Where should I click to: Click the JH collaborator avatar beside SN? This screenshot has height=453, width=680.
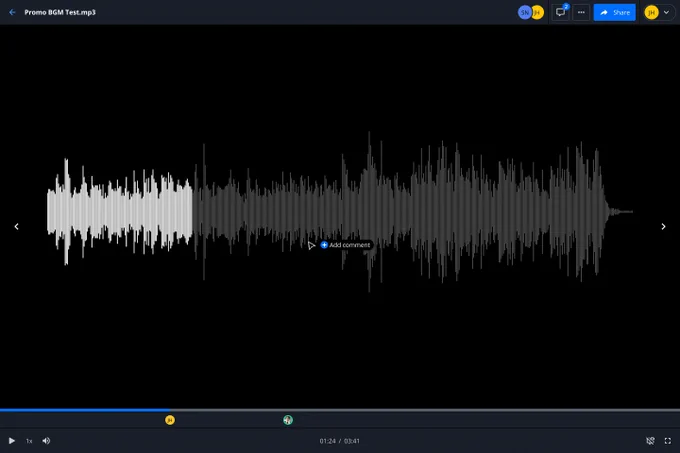pyautogui.click(x=537, y=12)
